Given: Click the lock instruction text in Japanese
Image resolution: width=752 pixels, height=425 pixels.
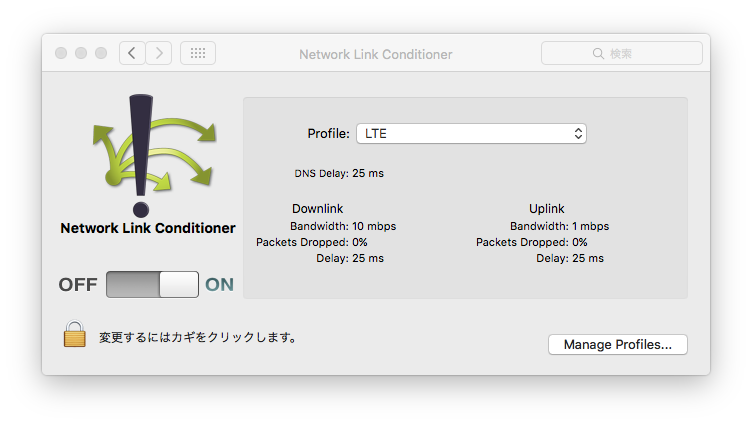Looking at the screenshot, I should tap(197, 337).
